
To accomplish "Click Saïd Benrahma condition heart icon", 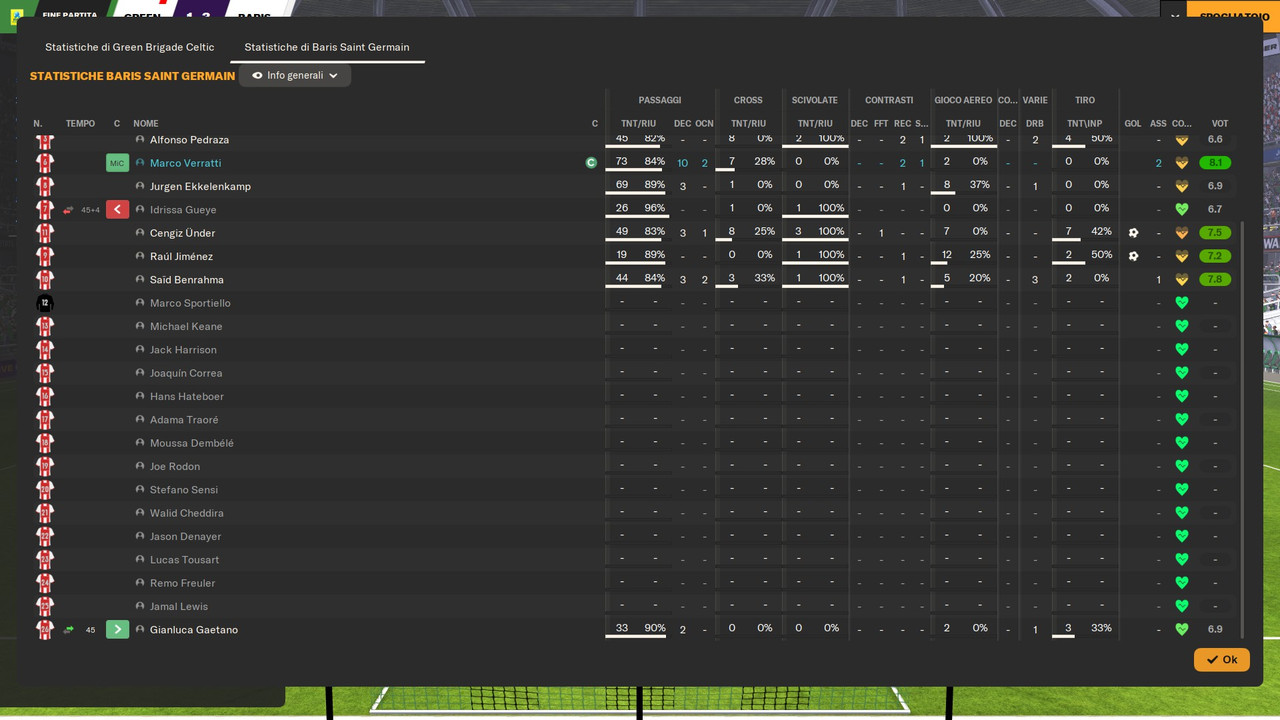I will pos(1181,280).
